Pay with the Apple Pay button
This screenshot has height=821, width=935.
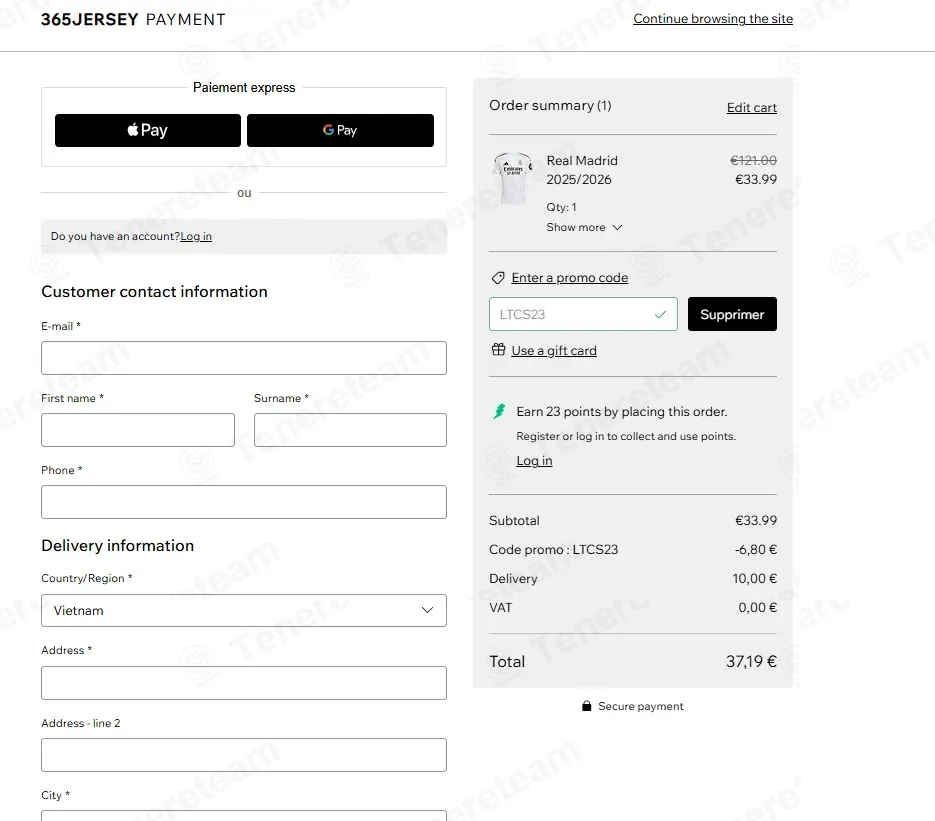[x=148, y=130]
